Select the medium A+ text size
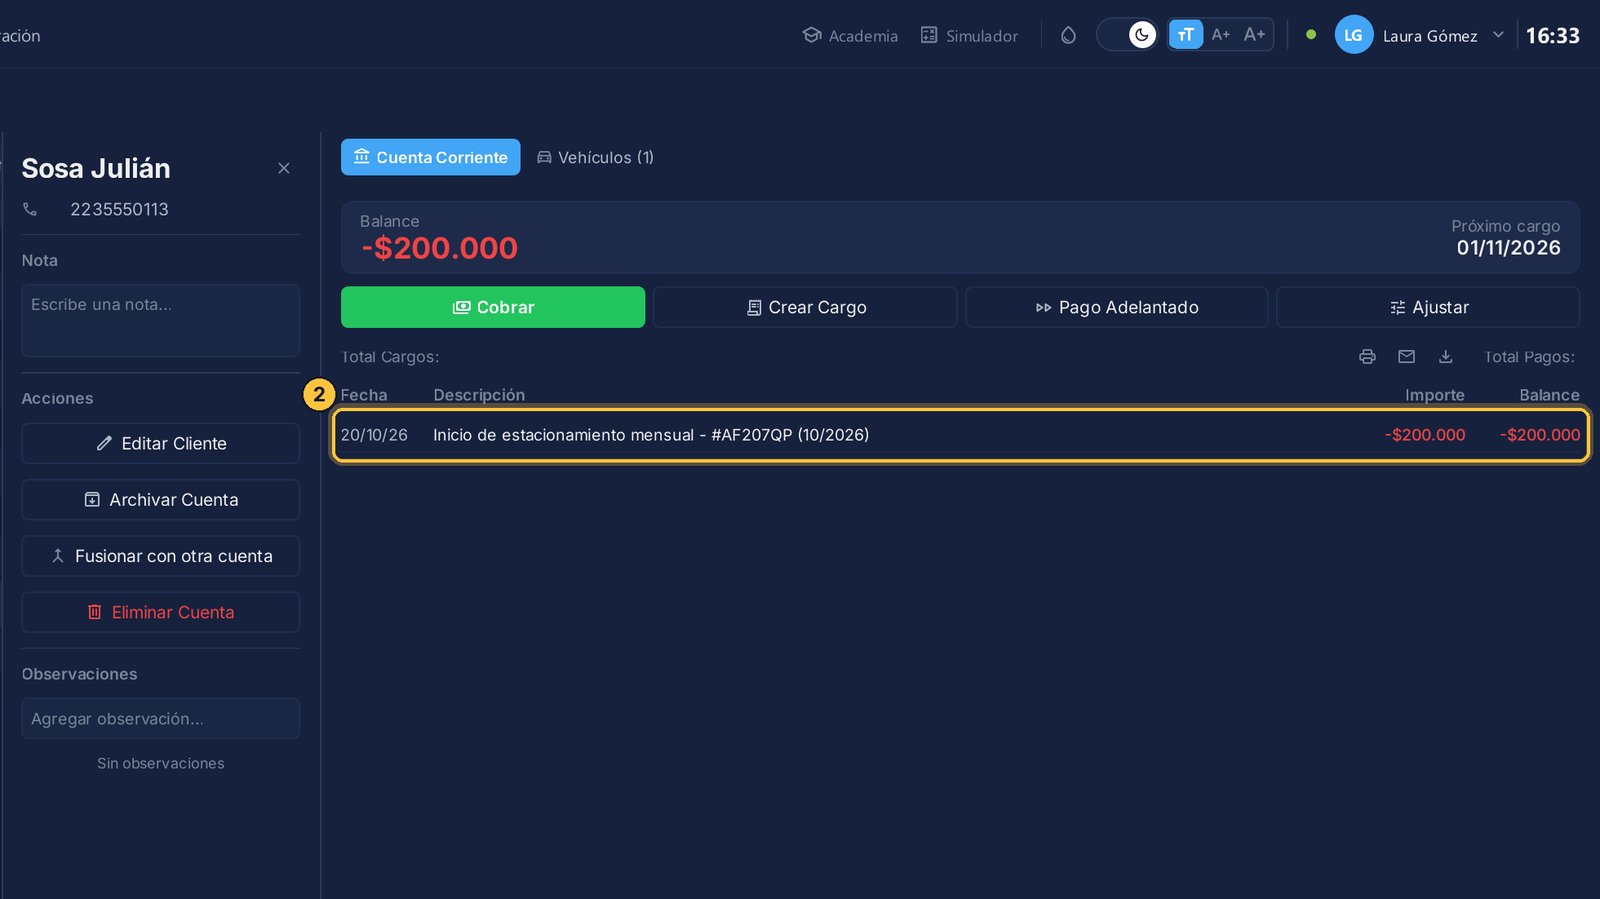 tap(1220, 35)
